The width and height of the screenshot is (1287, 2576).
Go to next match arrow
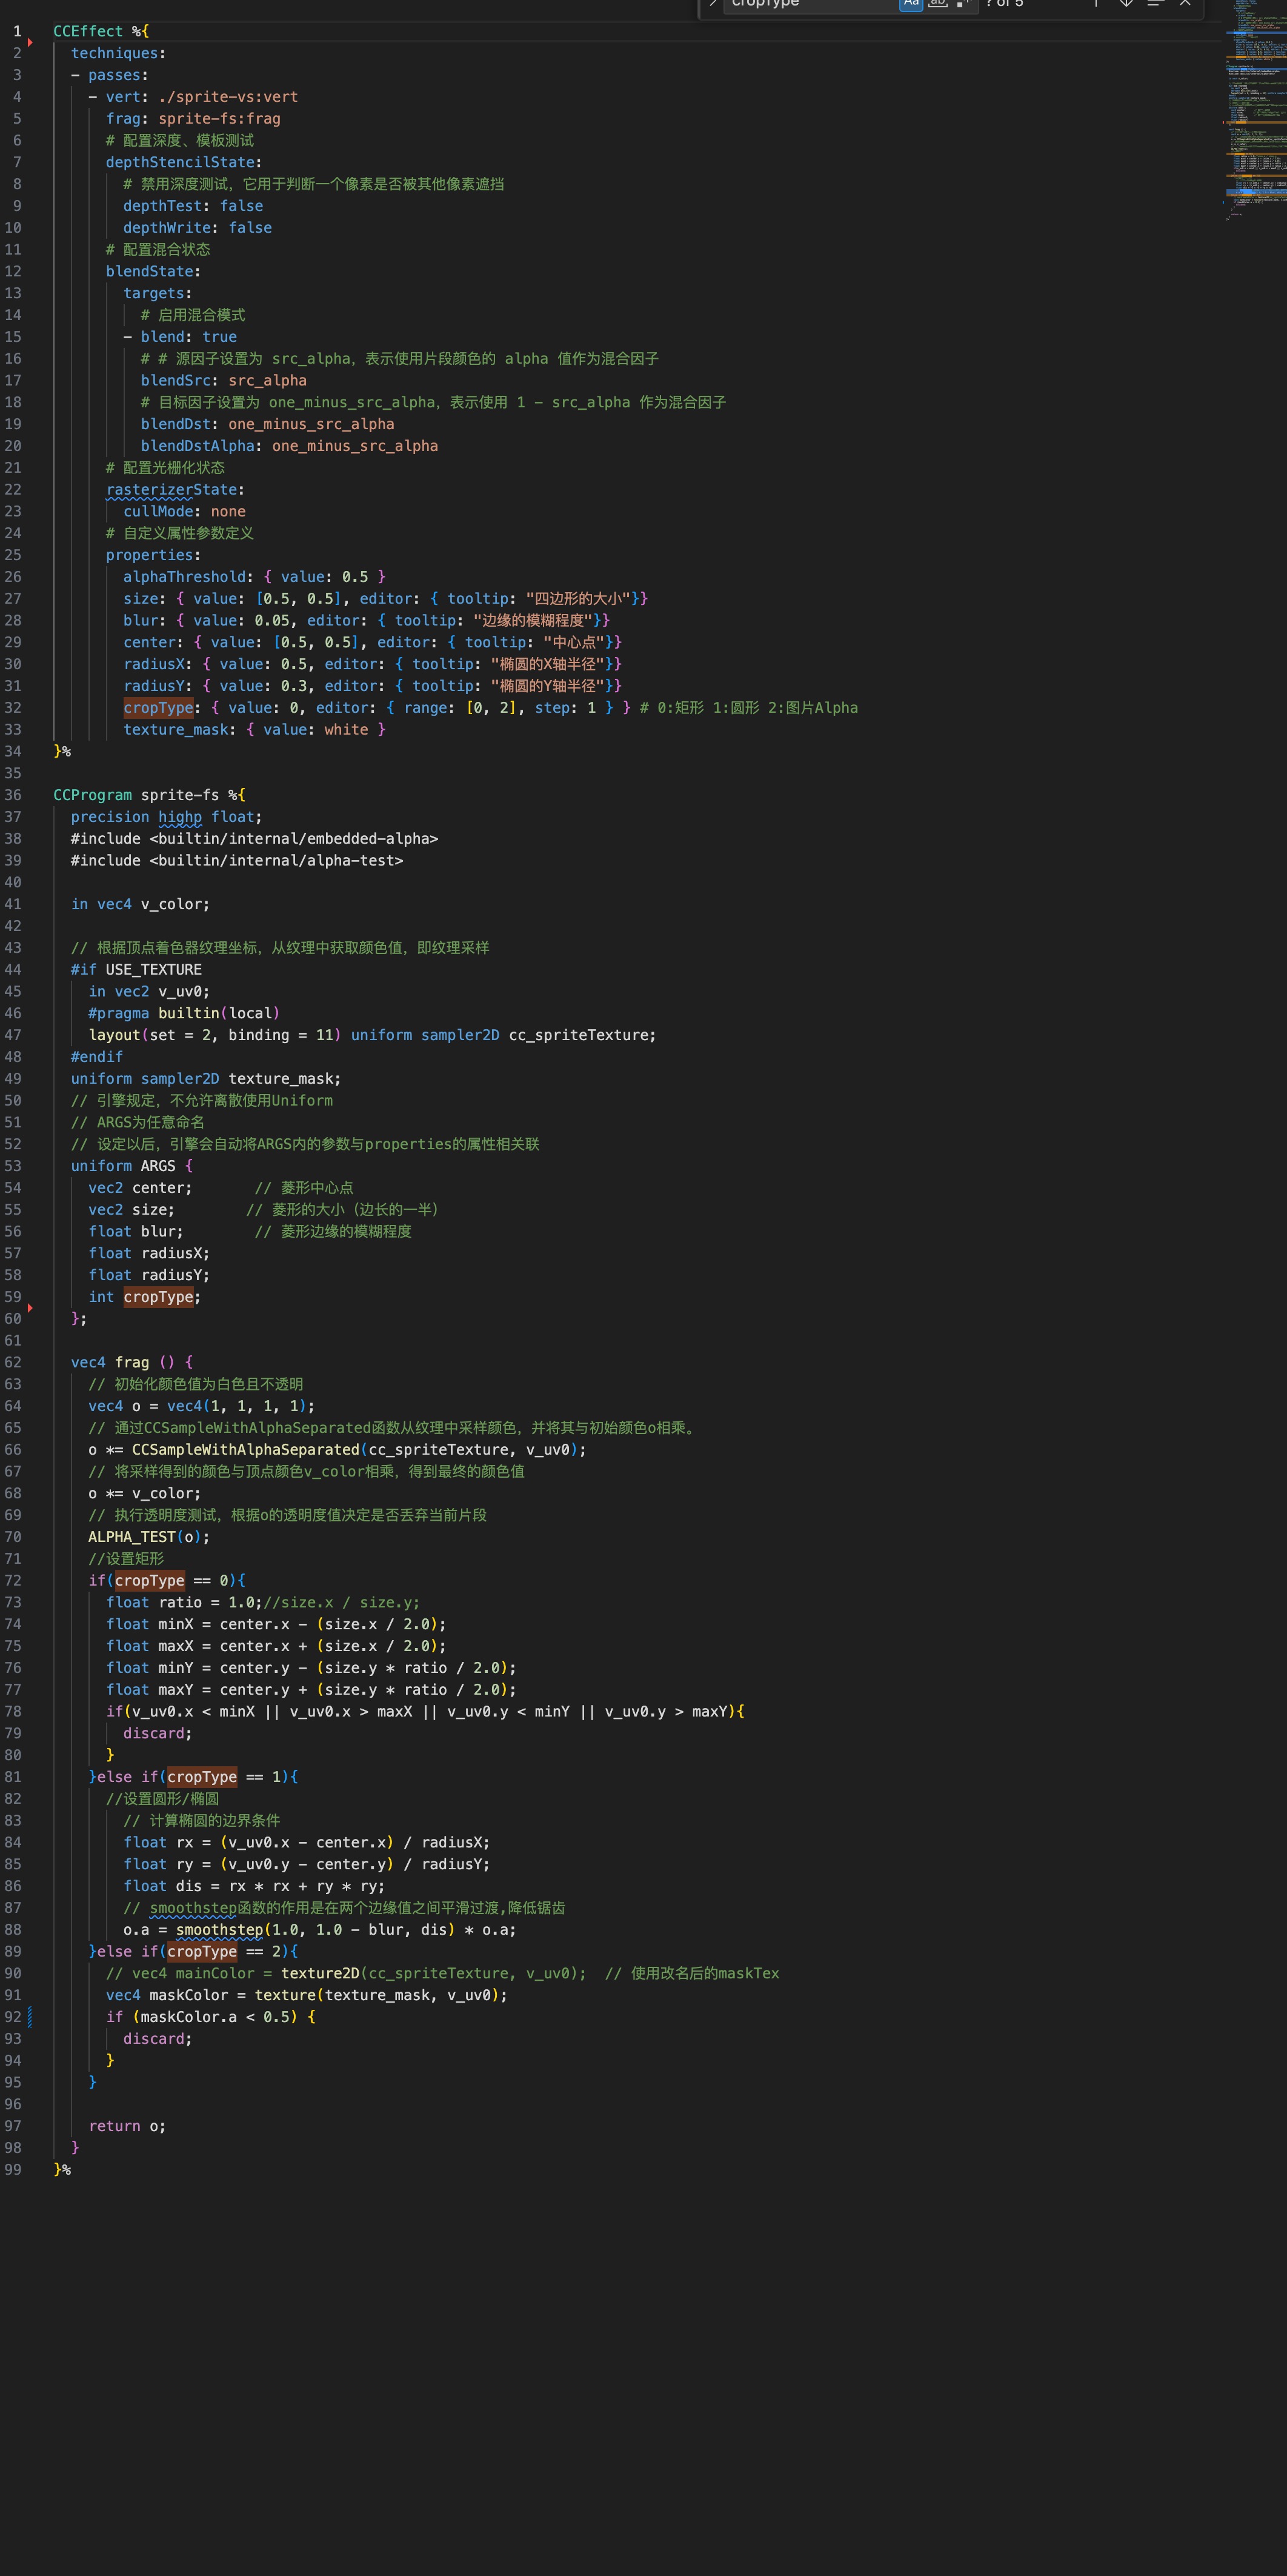click(x=1126, y=4)
